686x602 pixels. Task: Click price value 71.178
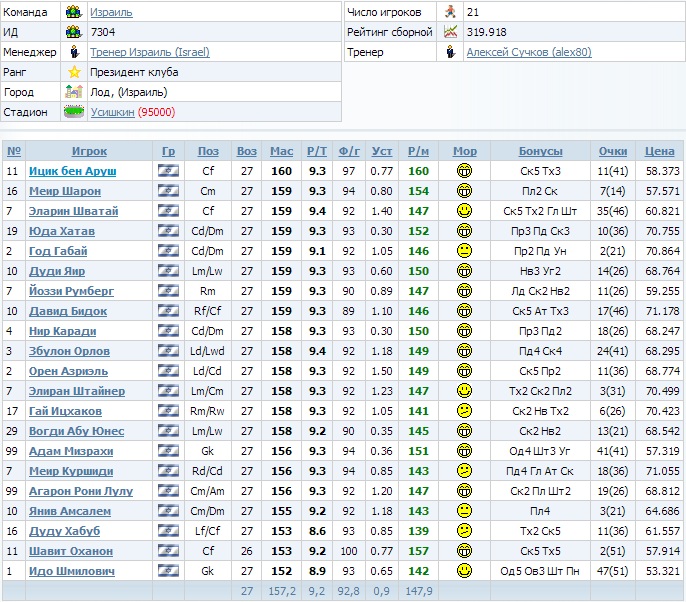click(x=662, y=311)
